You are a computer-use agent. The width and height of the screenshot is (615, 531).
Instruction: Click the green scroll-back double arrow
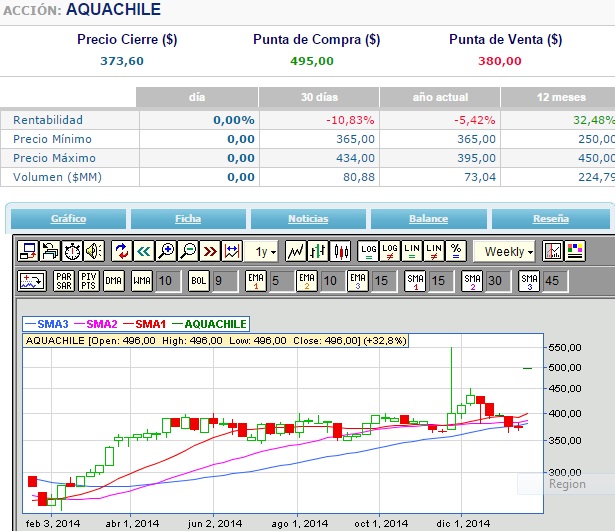[144, 251]
